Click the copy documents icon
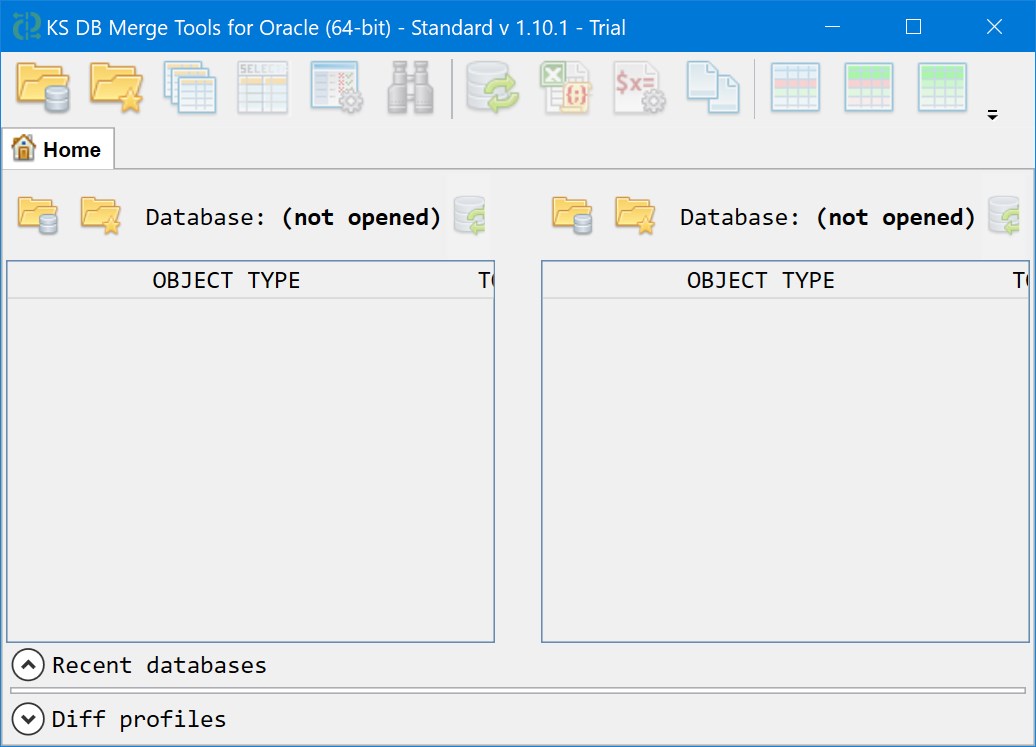This screenshot has height=747, width=1036. [x=712, y=88]
